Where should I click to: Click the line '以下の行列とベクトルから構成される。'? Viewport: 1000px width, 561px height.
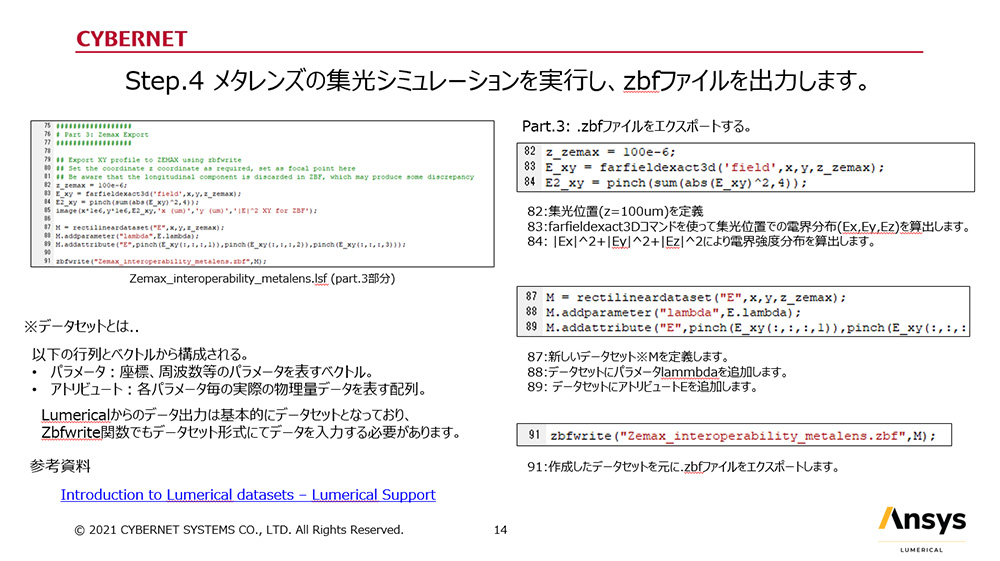point(140,354)
